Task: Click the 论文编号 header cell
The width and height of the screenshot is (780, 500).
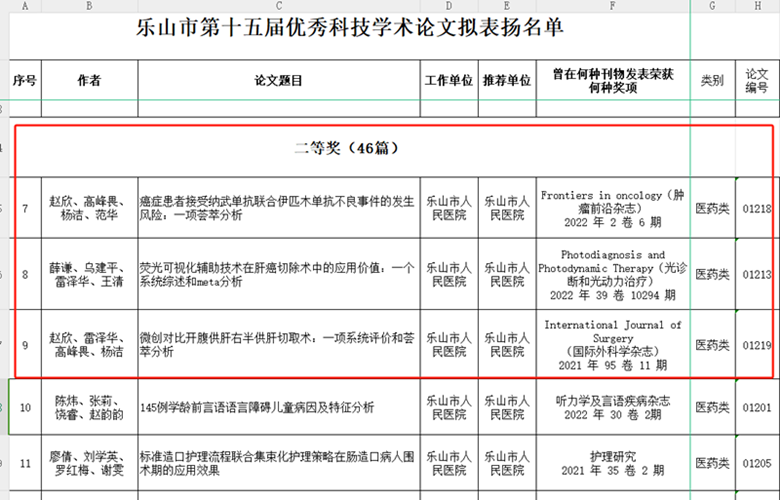Action: (757, 80)
